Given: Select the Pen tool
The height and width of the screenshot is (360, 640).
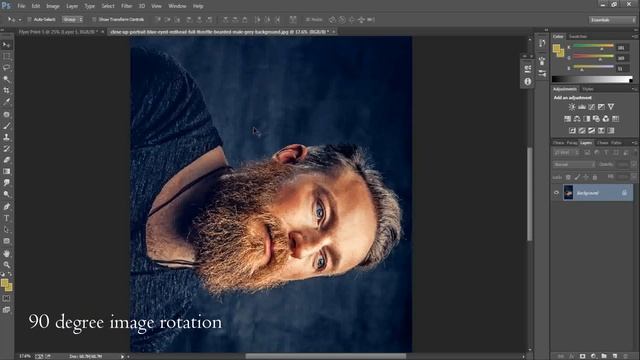Looking at the screenshot, I should tap(6, 207).
